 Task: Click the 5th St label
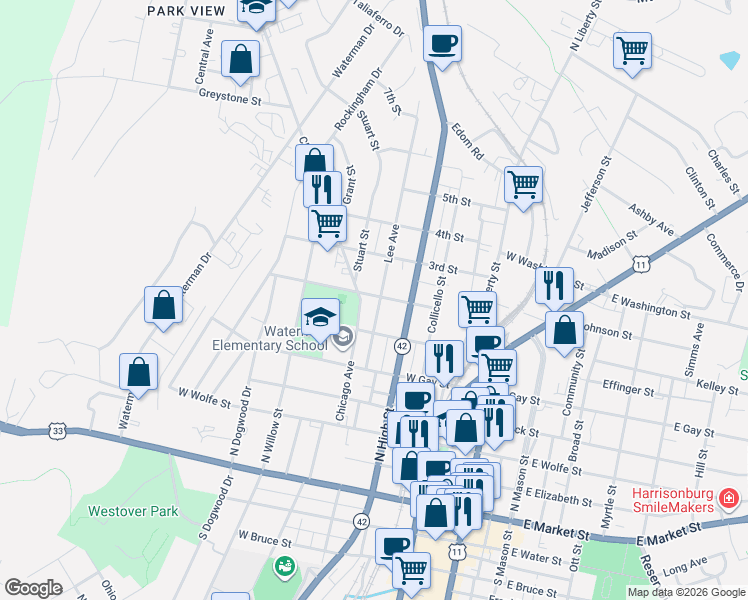457,199
